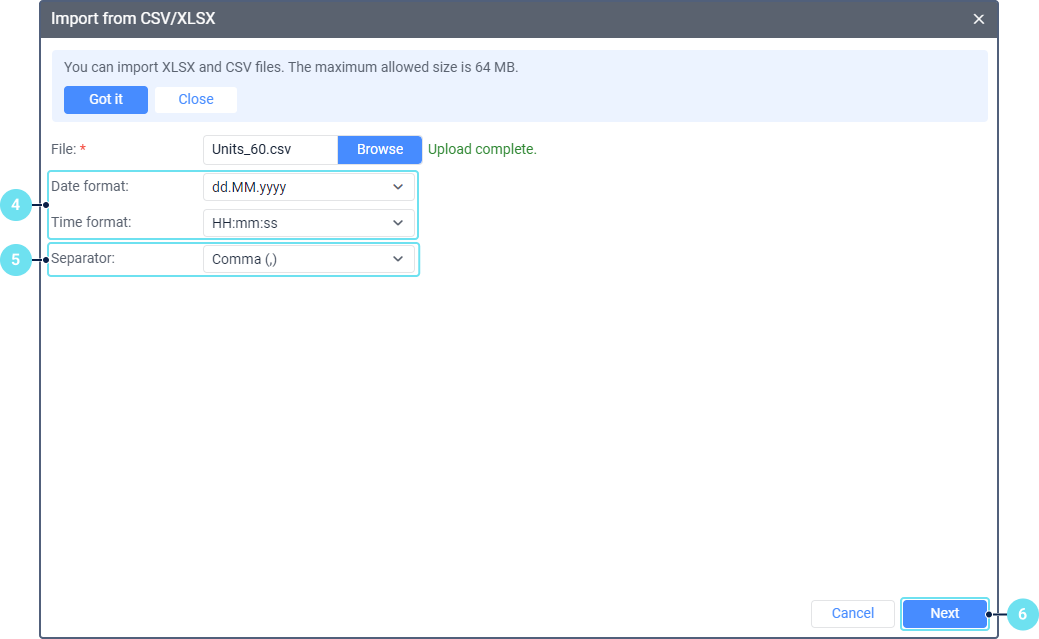Proceed with the Next button
1039x639 pixels.
pyautogui.click(x=944, y=614)
